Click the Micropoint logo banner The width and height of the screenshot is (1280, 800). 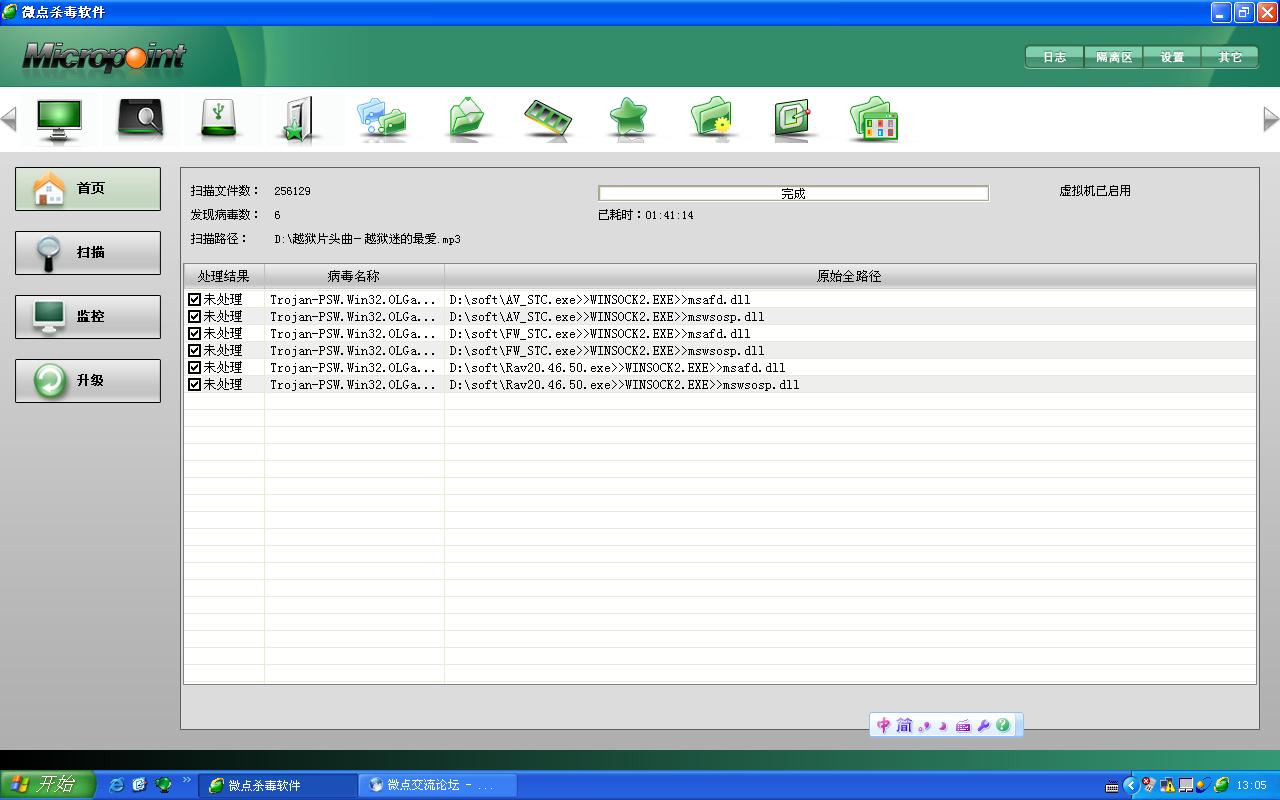(x=104, y=56)
